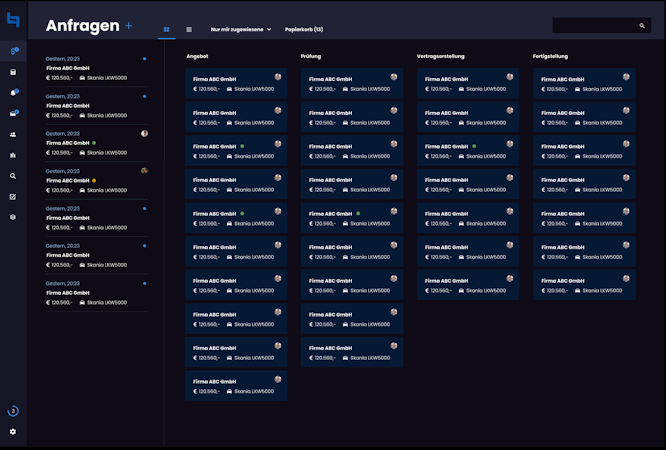666x450 pixels.
Task: Open the mailbox icon with badge
Action: (x=14, y=113)
